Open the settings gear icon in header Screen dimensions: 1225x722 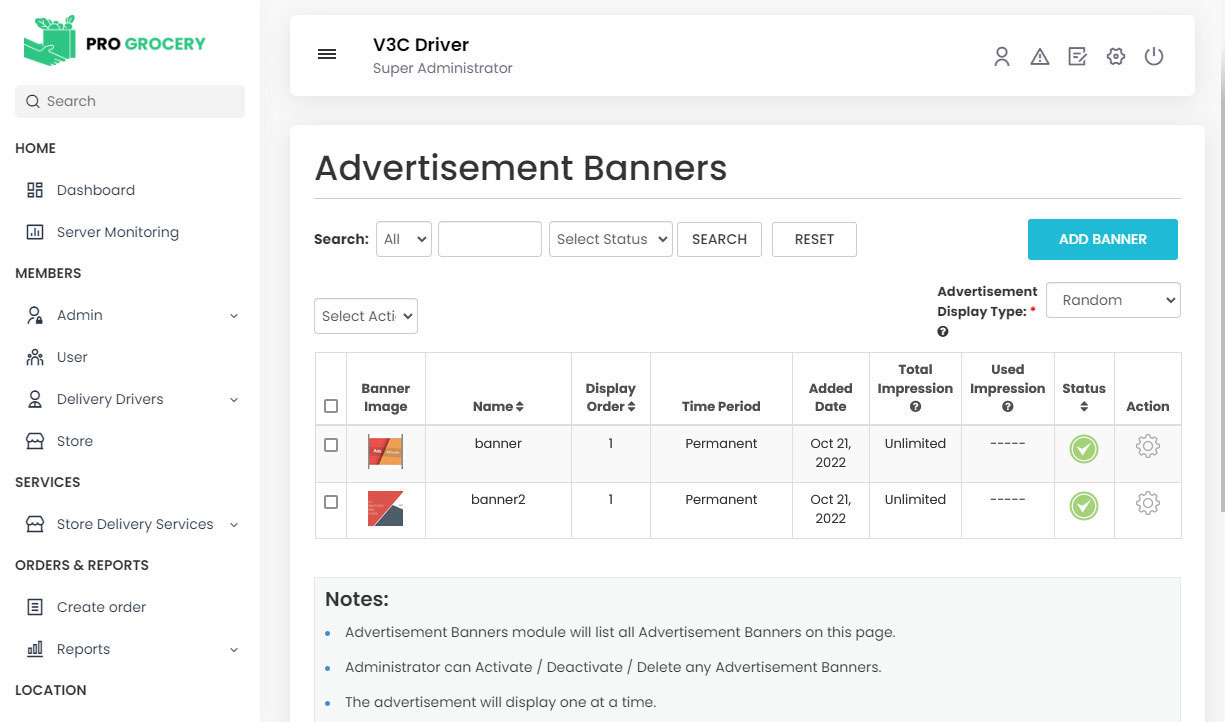pos(1116,57)
